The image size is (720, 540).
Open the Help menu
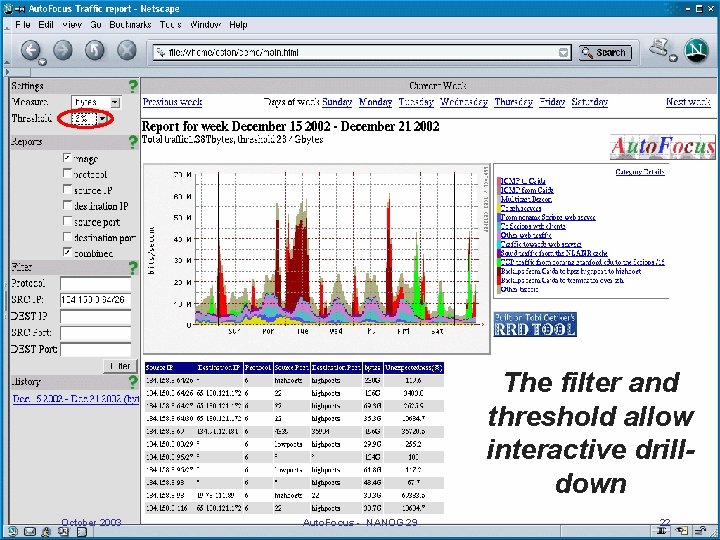pyautogui.click(x=238, y=25)
